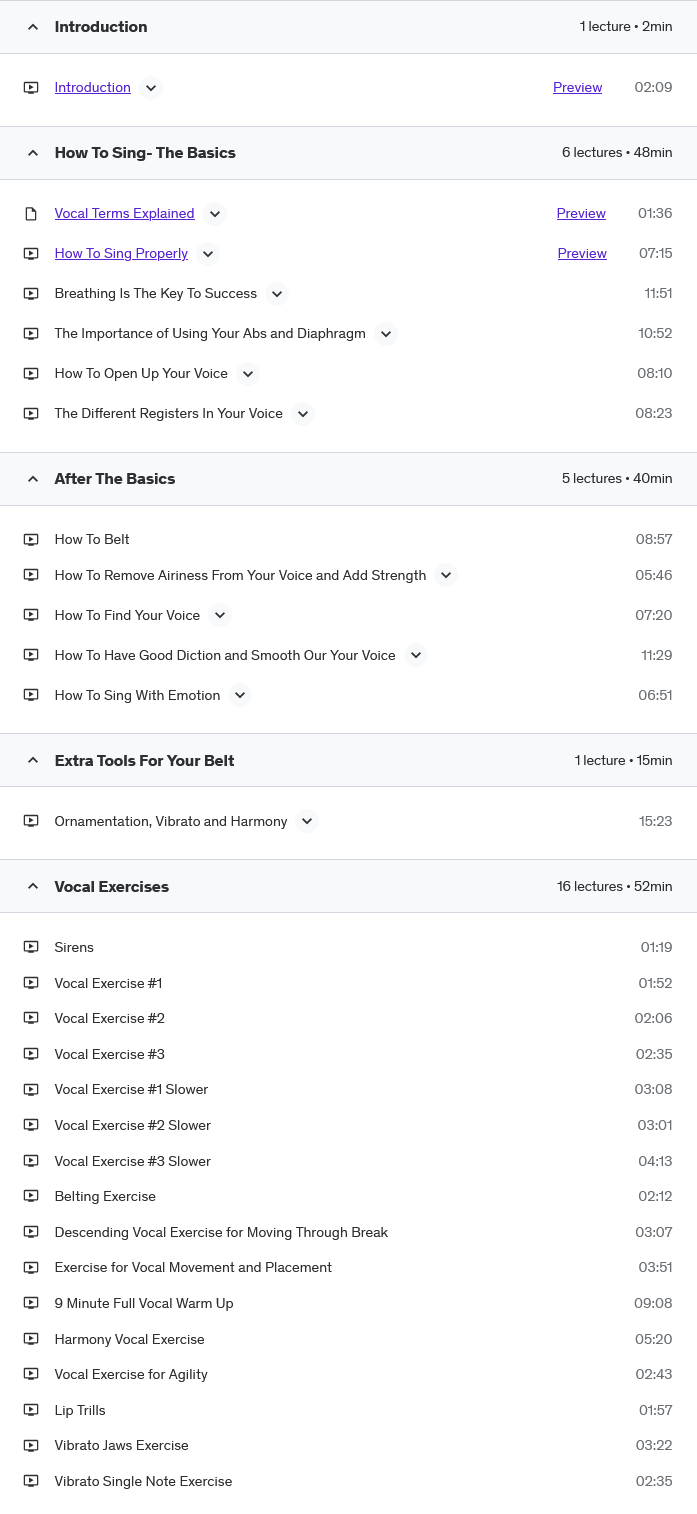697x1514 pixels.
Task: Expand details chevron for How To Find Your Voice
Action: click(x=220, y=616)
